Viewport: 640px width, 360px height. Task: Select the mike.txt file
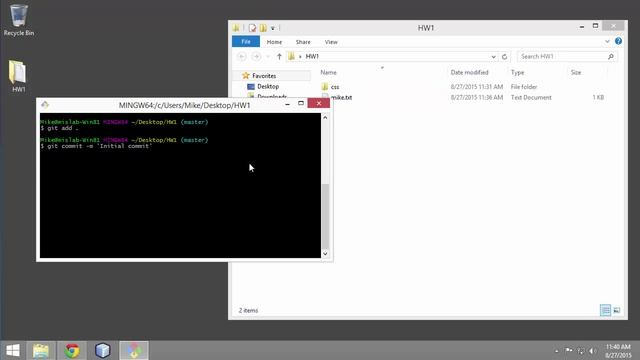click(342, 98)
